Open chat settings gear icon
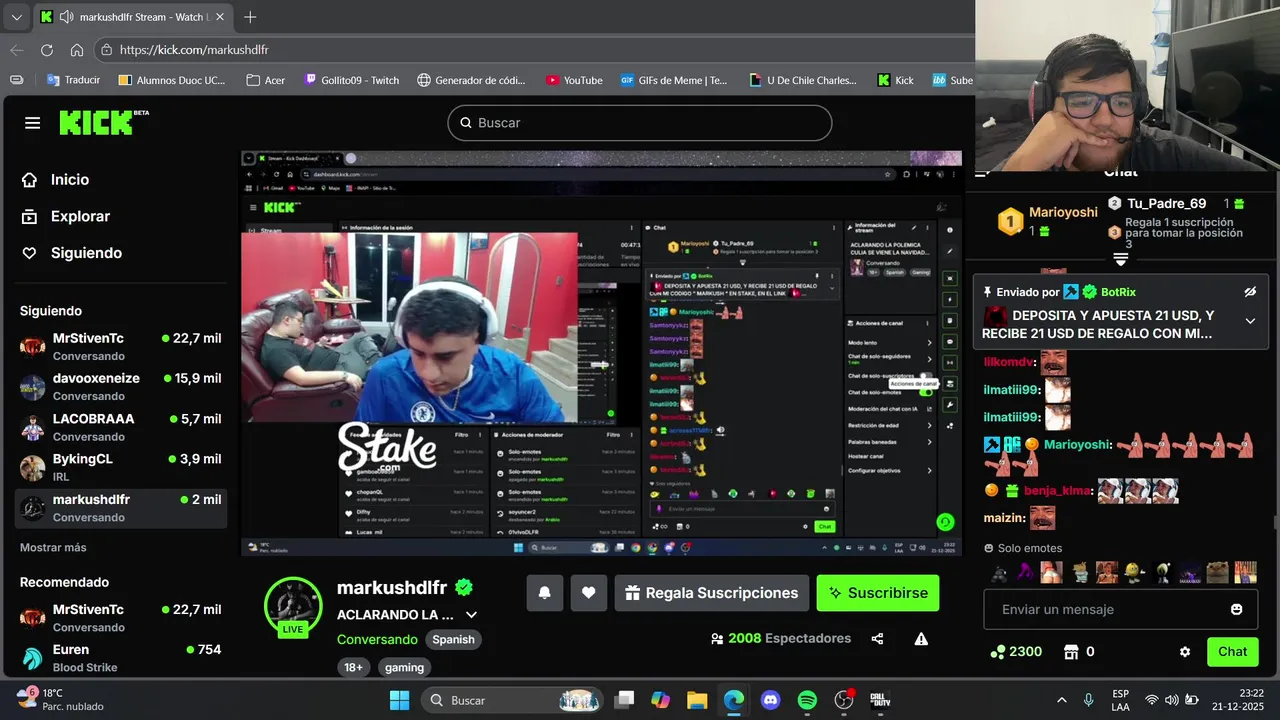Viewport: 1280px width, 720px height. 1185,652
